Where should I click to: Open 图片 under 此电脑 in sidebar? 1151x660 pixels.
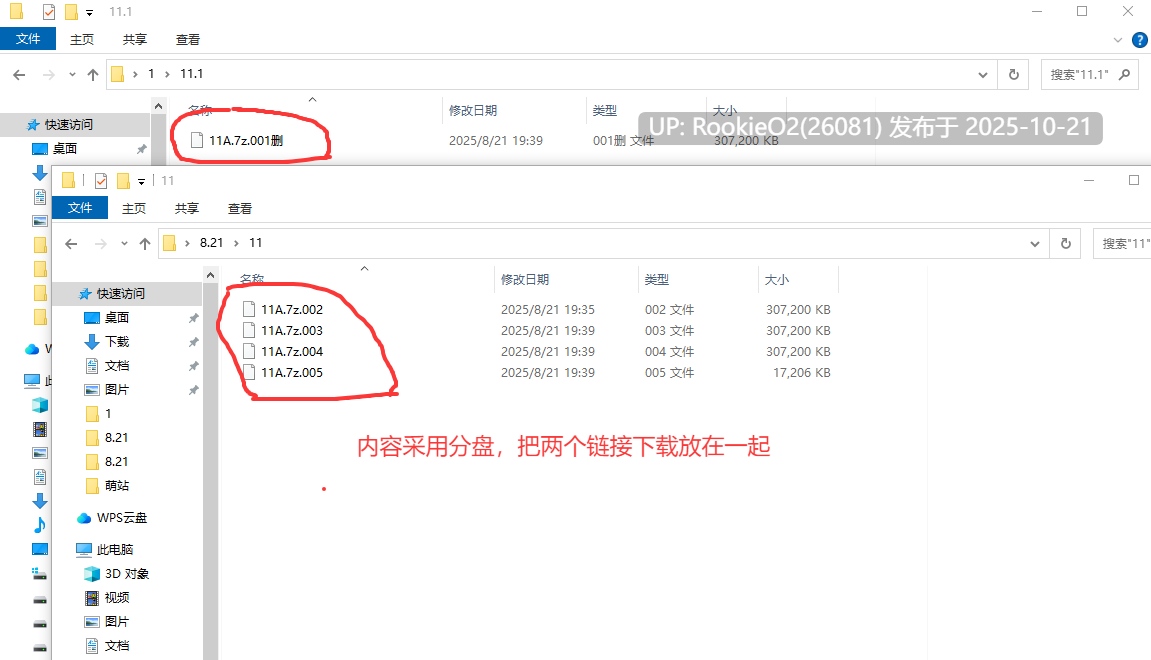[117, 622]
